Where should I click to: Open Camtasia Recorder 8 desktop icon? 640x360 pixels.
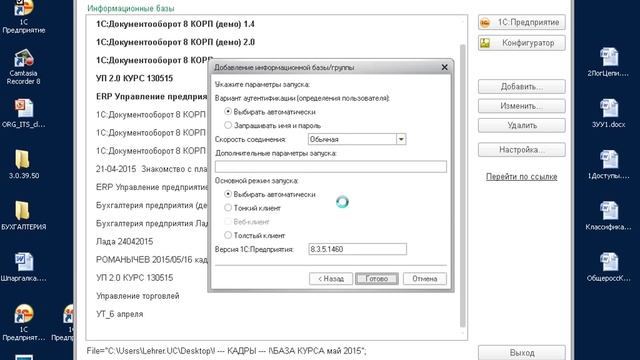point(24,67)
